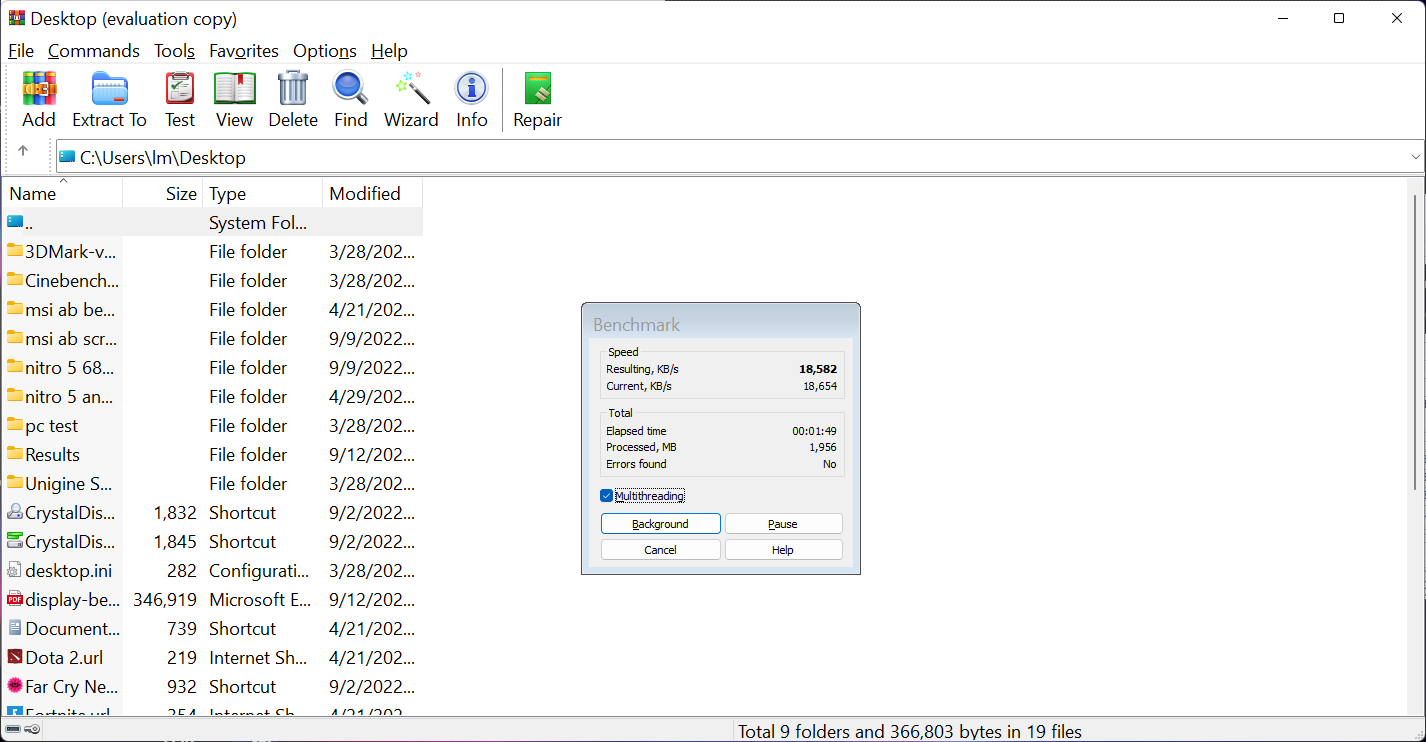Image resolution: width=1426 pixels, height=742 pixels.
Task: Click the Info toolbar icon
Action: (x=472, y=89)
